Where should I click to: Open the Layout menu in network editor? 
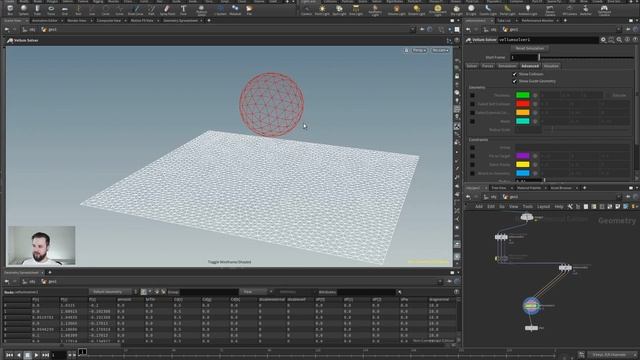[543, 207]
